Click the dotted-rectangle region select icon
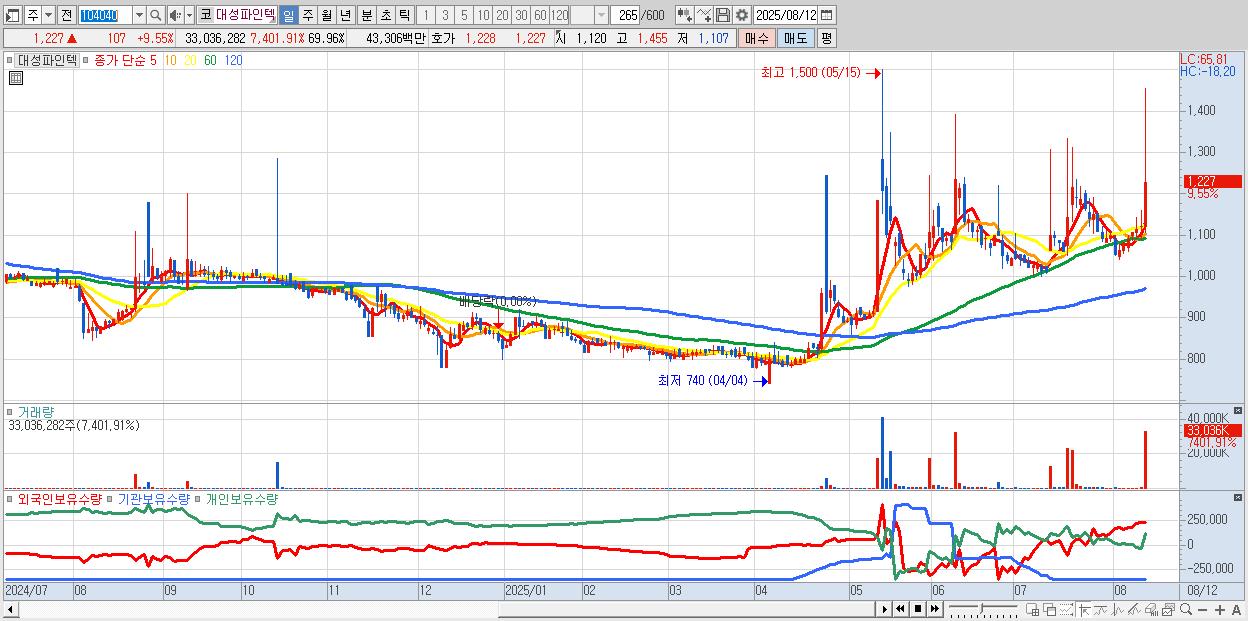The width and height of the screenshot is (1248, 621). click(x=1066, y=609)
